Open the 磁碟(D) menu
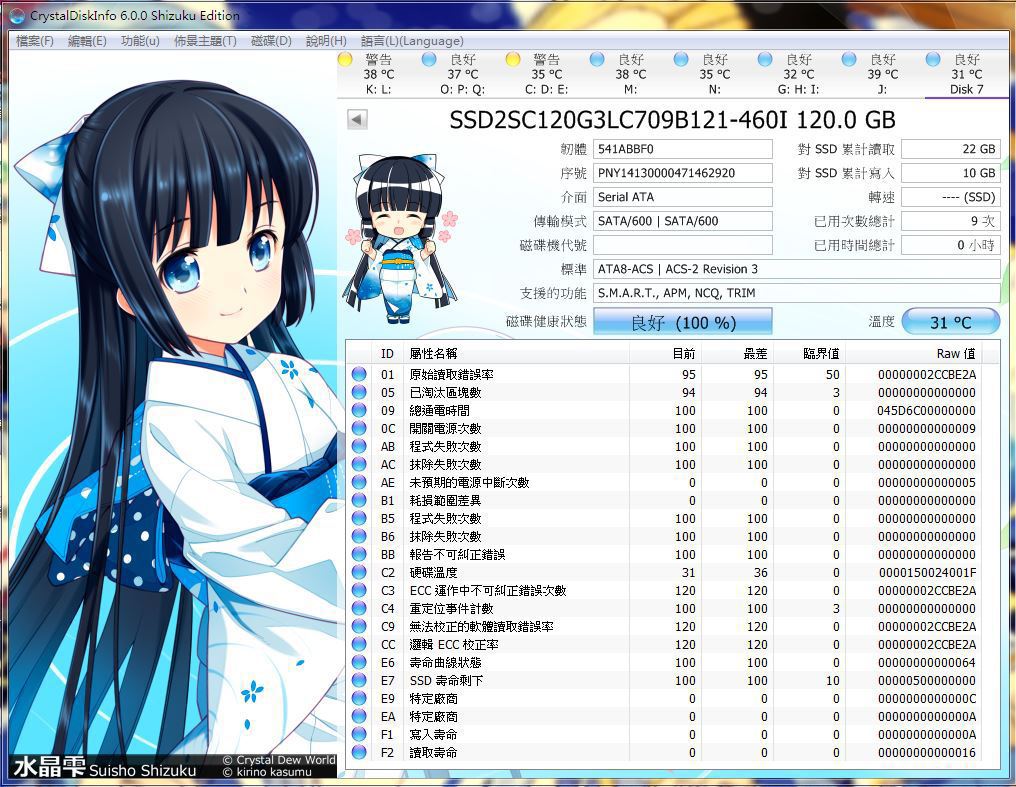The width and height of the screenshot is (1016, 787). (271, 41)
